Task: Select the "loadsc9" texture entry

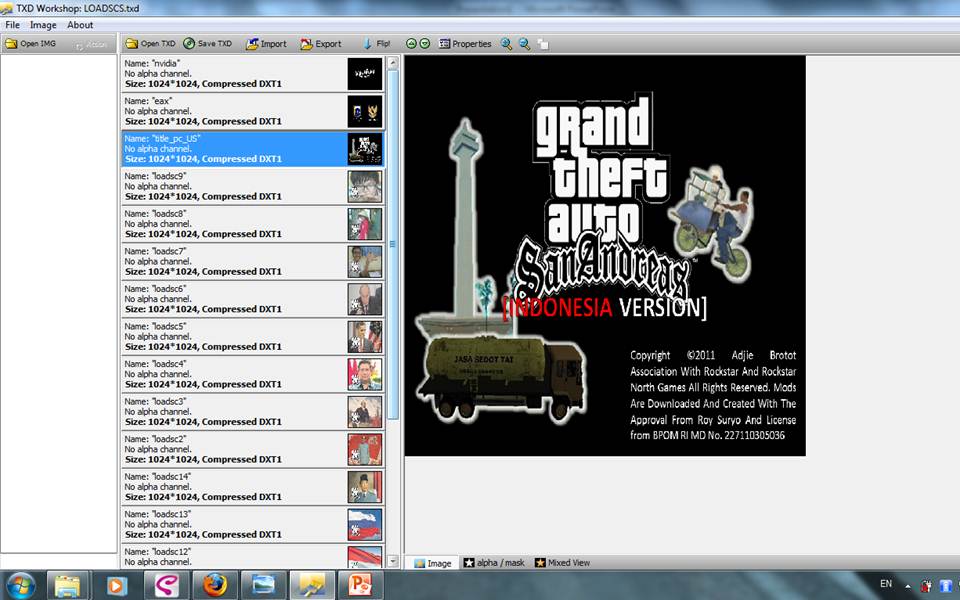Action: tap(253, 187)
